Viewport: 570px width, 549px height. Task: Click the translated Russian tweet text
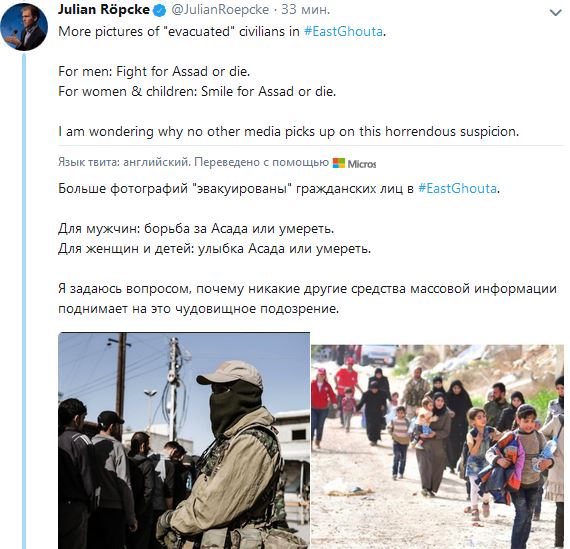click(x=308, y=248)
